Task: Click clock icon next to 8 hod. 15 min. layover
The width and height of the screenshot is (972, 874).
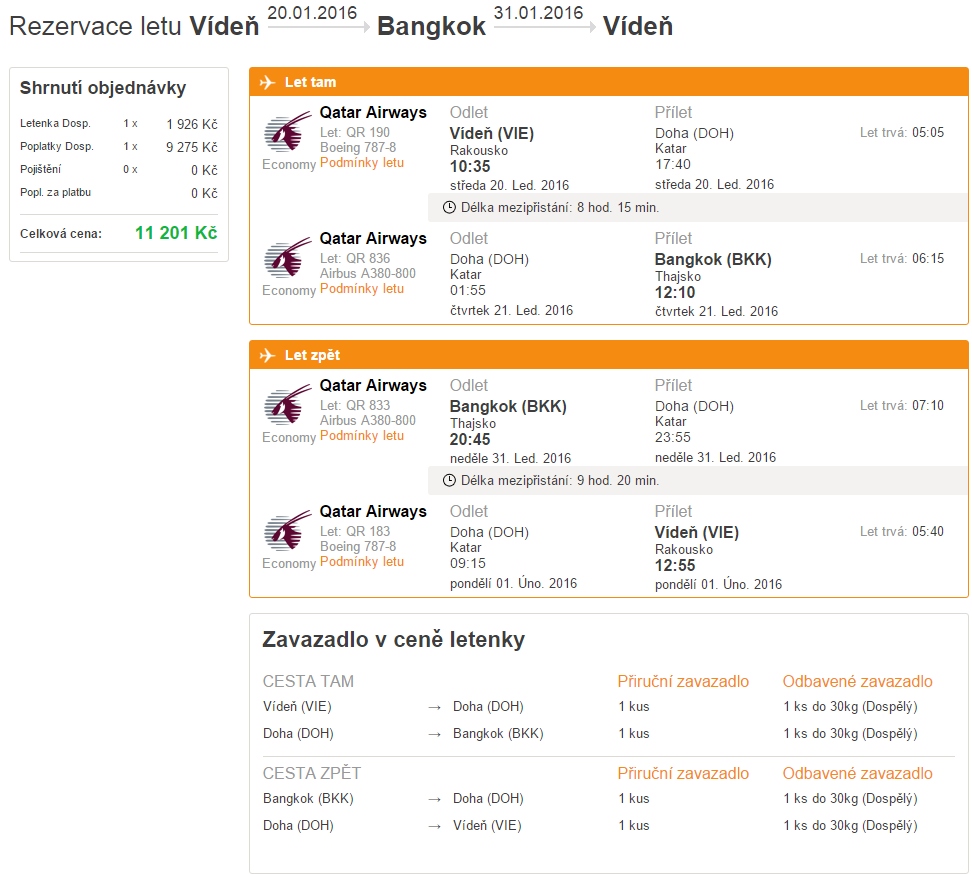Action: (x=449, y=208)
